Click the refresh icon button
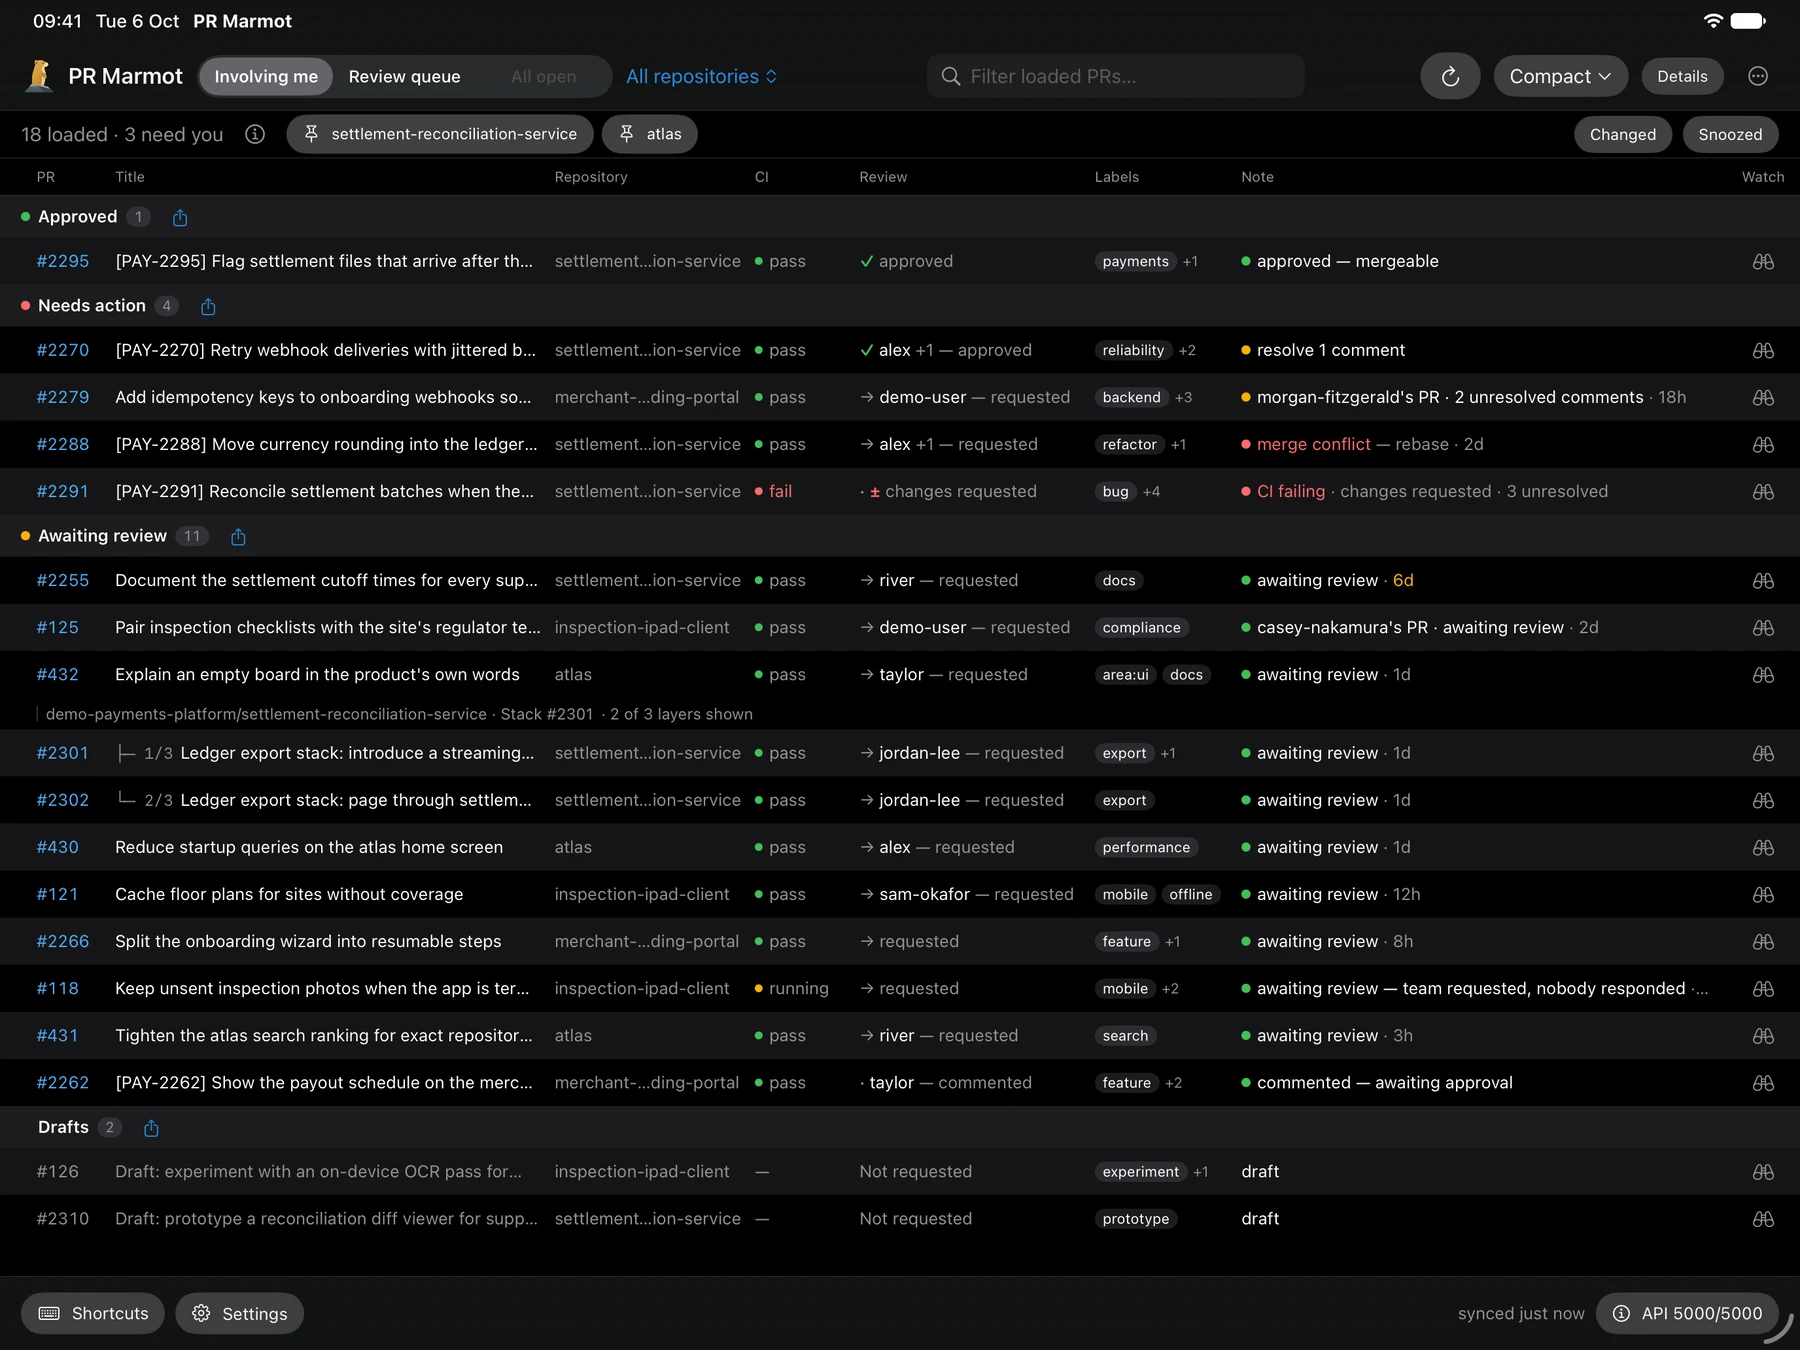The height and width of the screenshot is (1350, 1800). pos(1450,76)
